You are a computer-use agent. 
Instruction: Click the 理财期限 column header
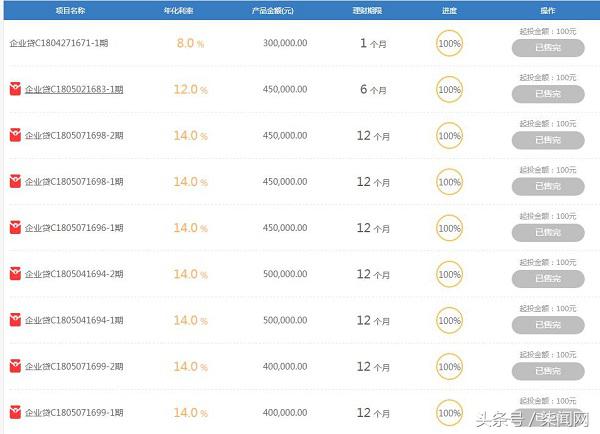click(367, 11)
